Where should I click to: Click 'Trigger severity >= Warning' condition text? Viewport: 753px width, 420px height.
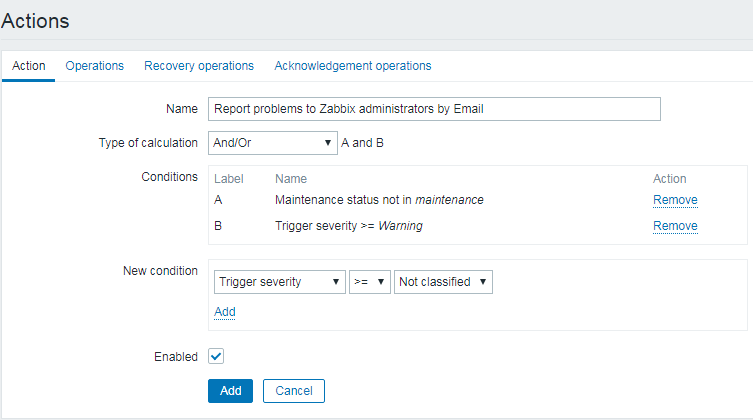pos(349,226)
